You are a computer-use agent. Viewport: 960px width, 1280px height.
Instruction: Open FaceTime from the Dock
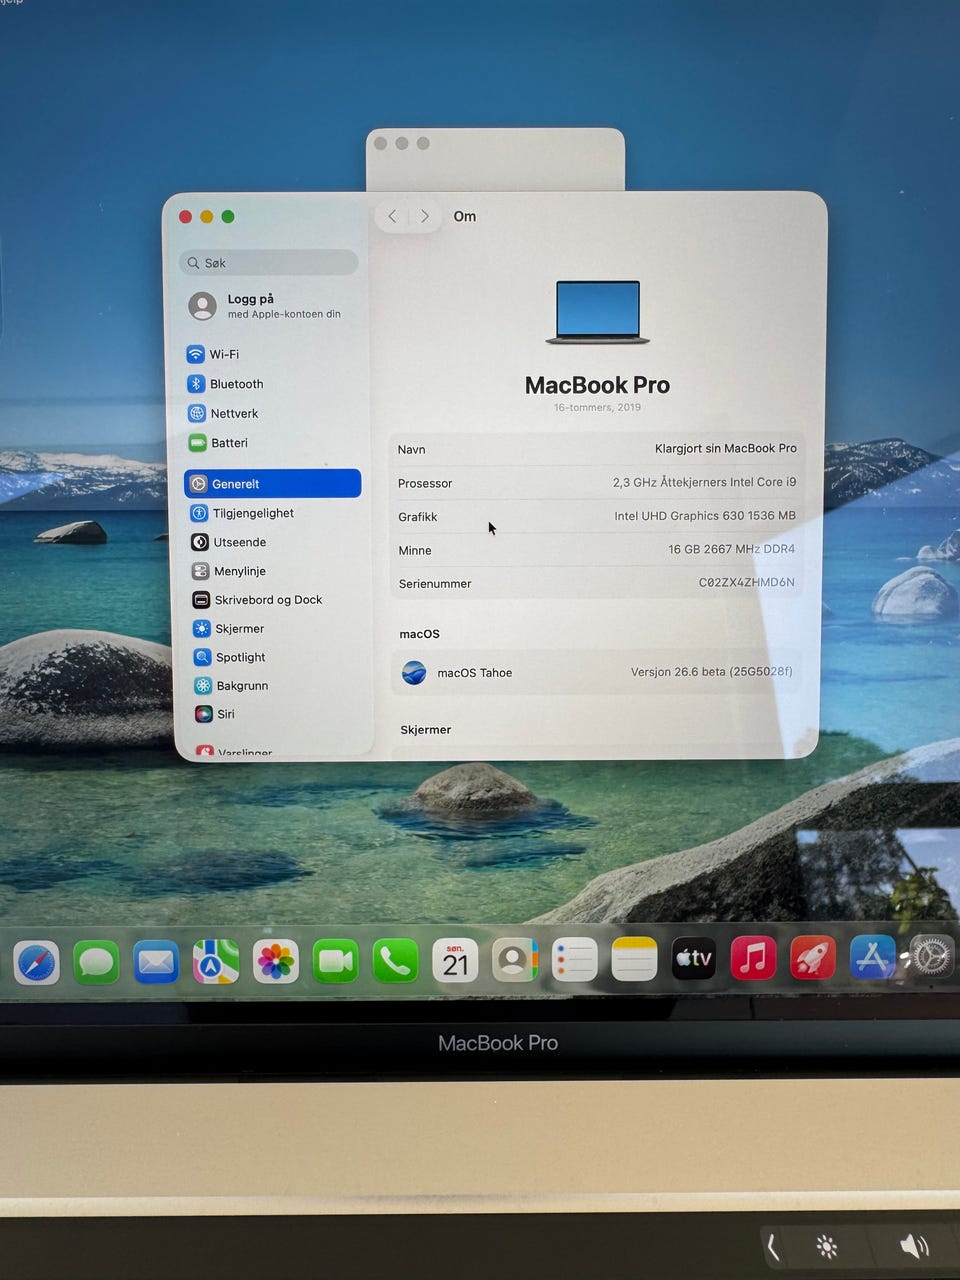336,962
